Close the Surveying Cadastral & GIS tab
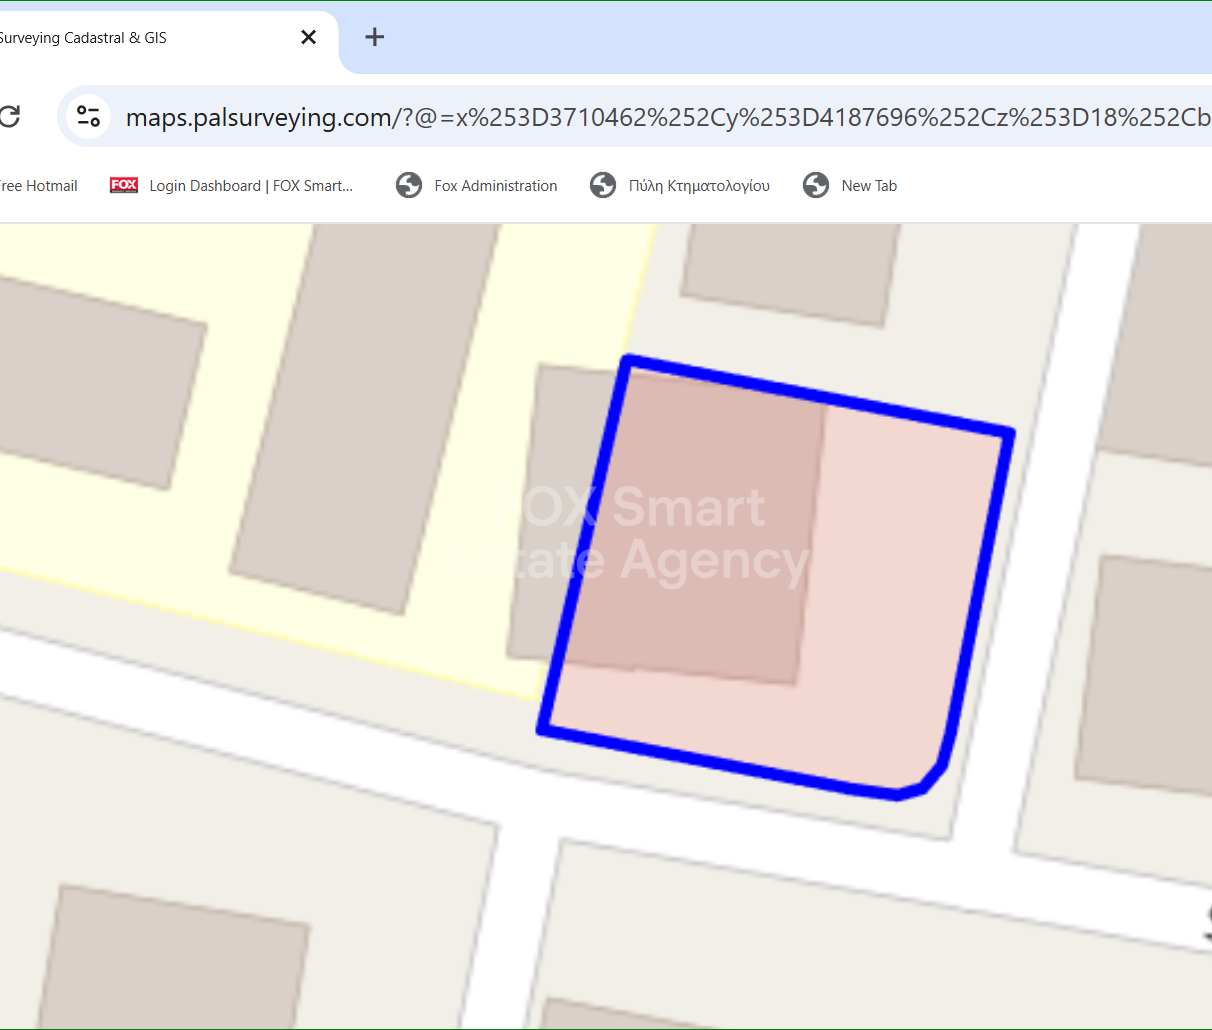The image size is (1212, 1030). (309, 37)
